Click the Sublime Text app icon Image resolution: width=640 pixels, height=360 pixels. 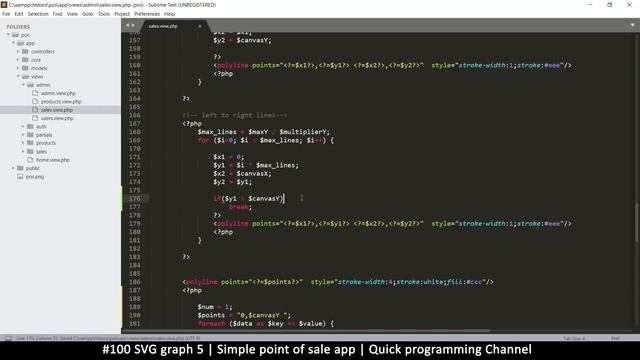[4, 4]
